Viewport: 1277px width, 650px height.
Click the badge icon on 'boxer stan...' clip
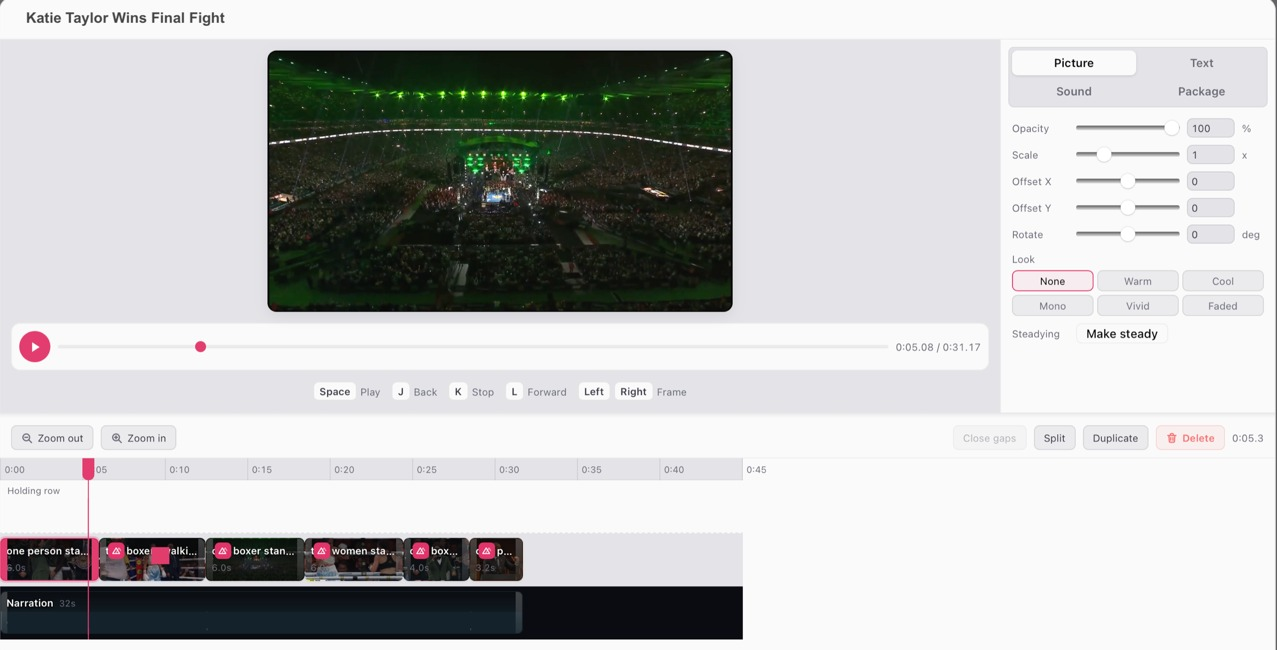[223, 551]
